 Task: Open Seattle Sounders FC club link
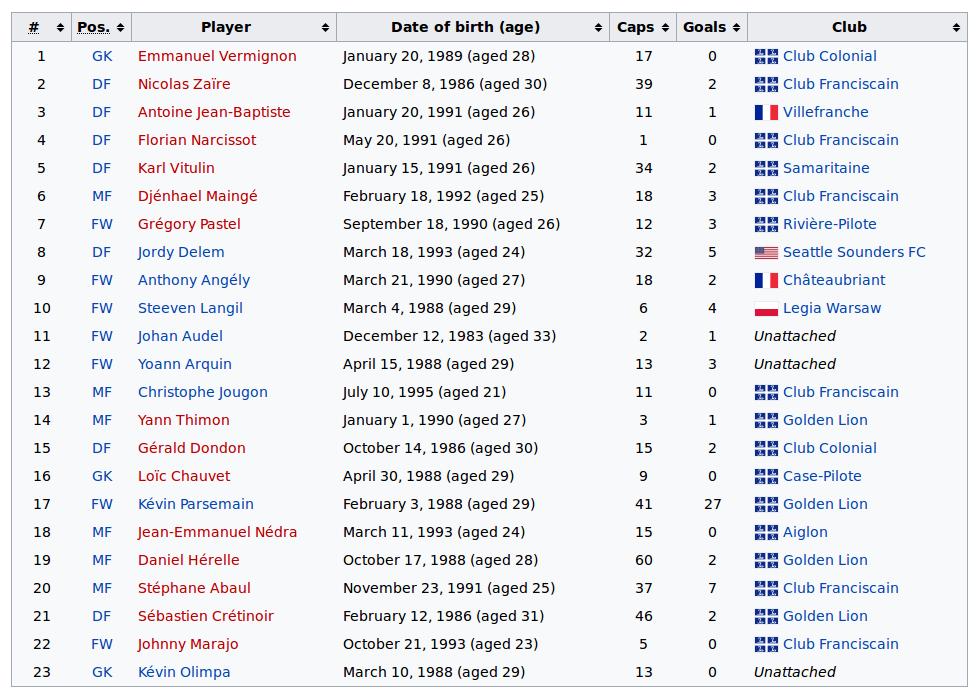click(x=854, y=252)
